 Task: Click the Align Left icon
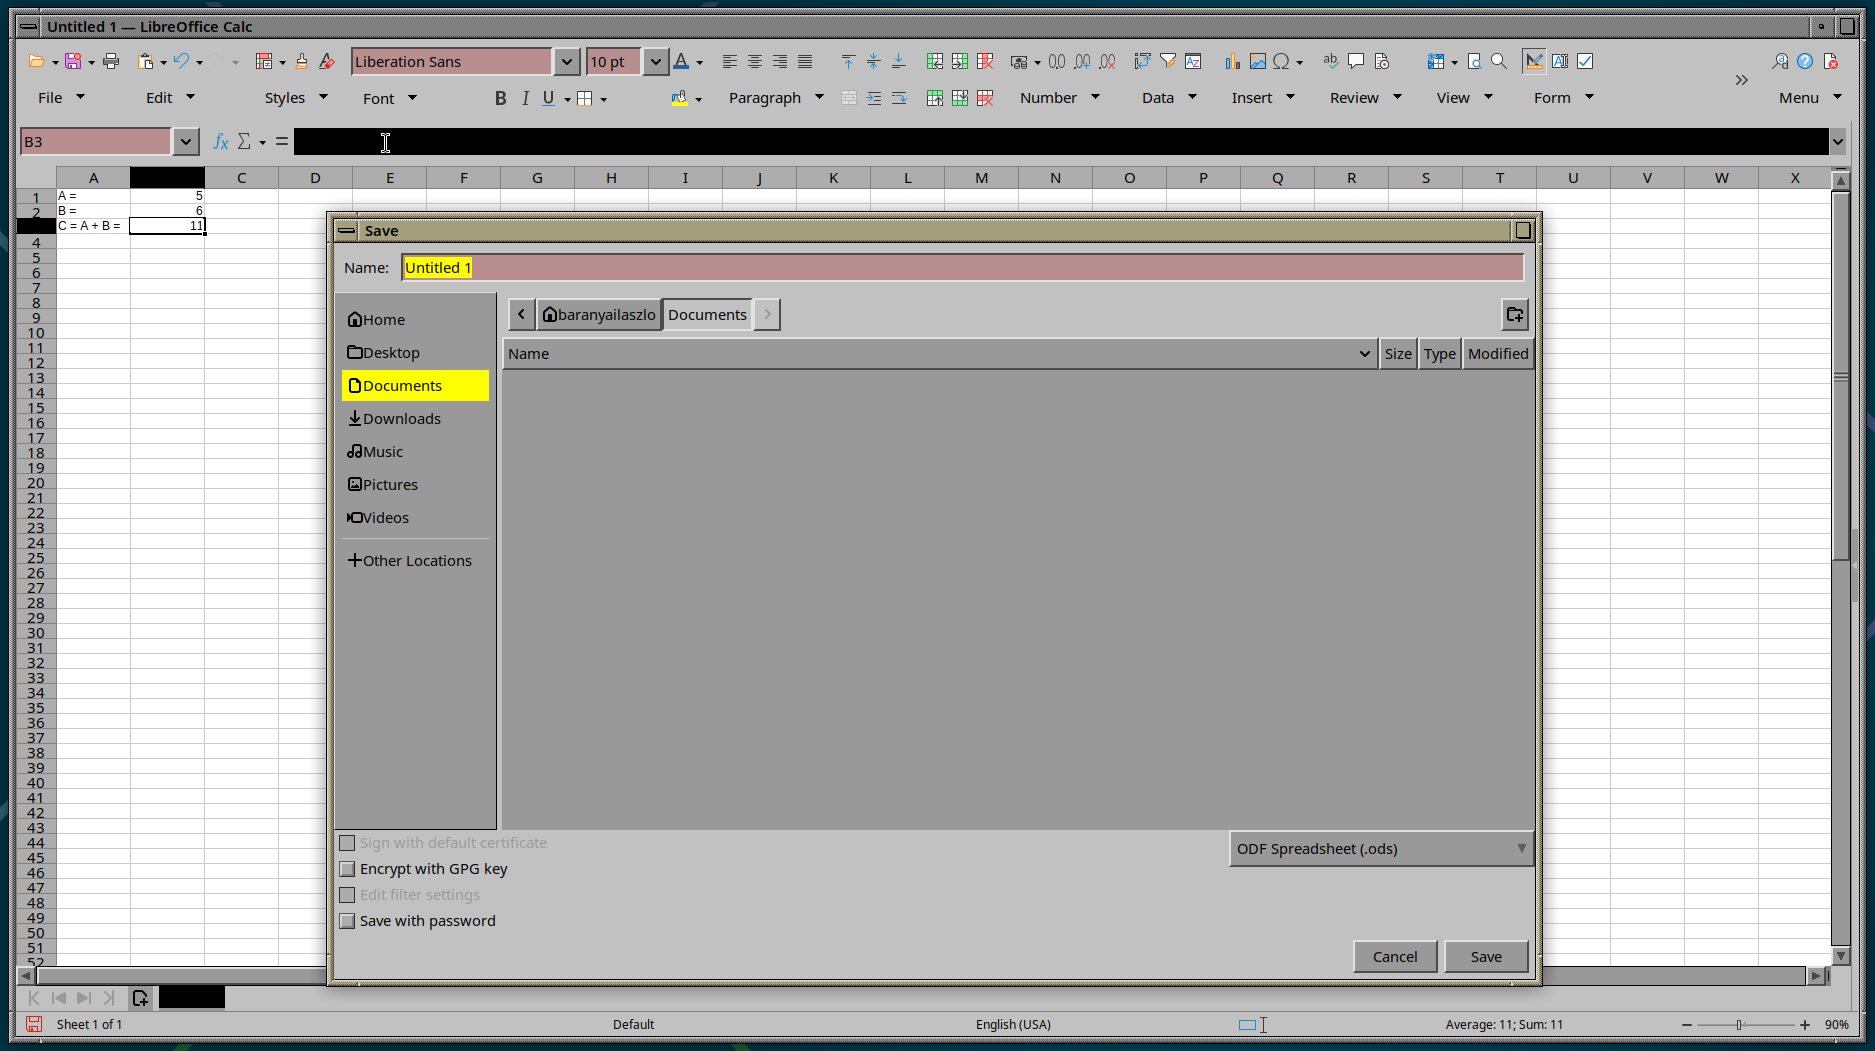pos(729,61)
